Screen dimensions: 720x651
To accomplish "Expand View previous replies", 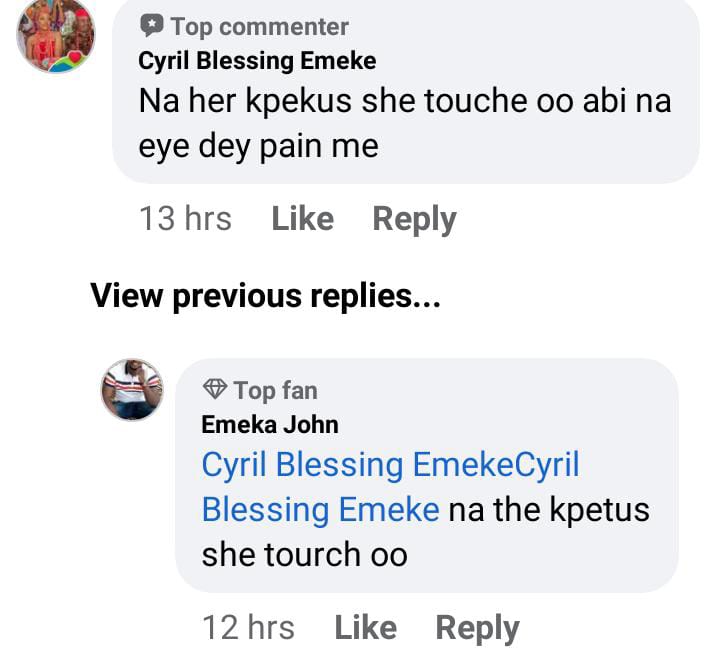I will 266,296.
